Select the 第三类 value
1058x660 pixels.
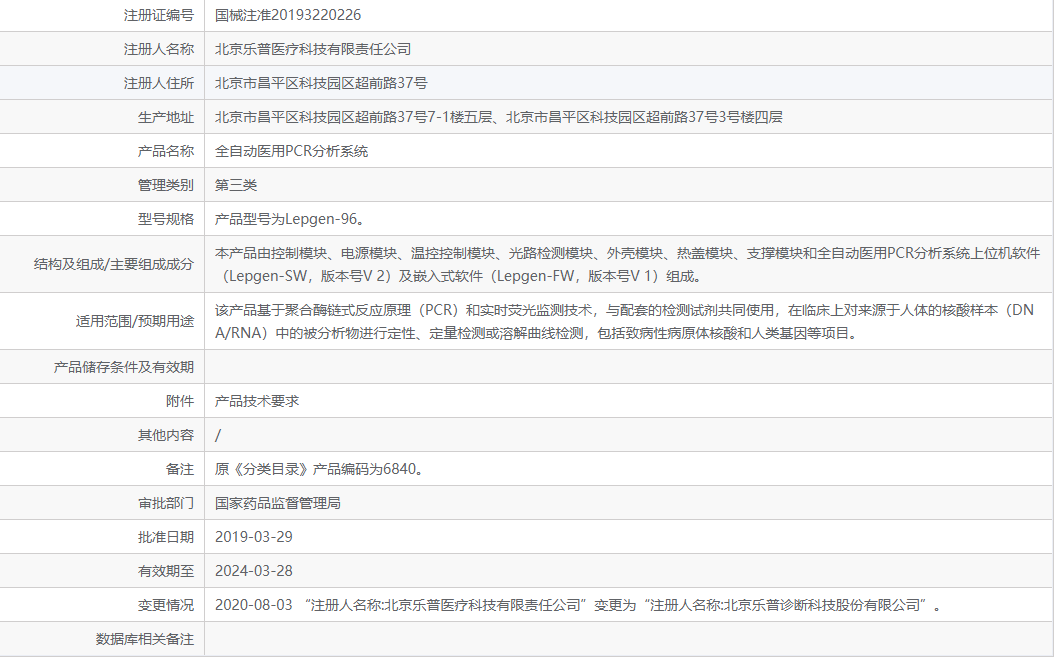[236, 185]
